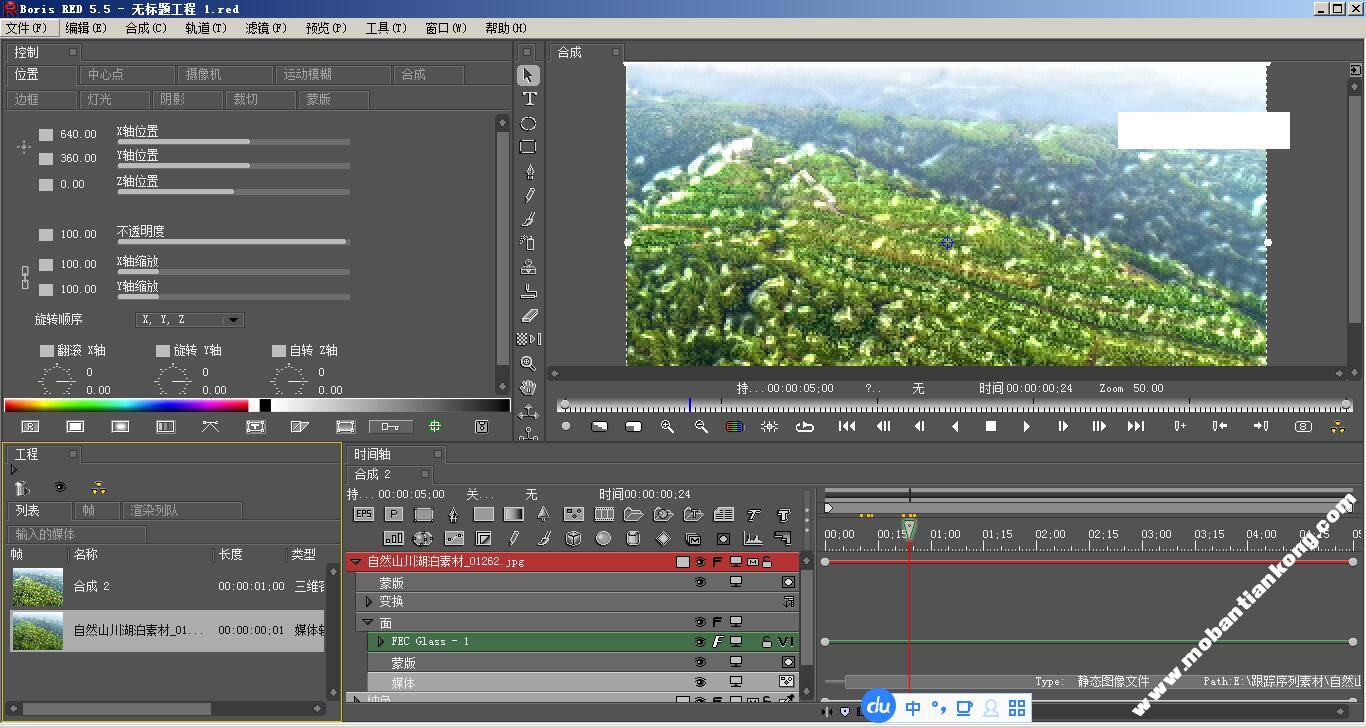
Task: Click the play forward button
Action: (x=1026, y=426)
